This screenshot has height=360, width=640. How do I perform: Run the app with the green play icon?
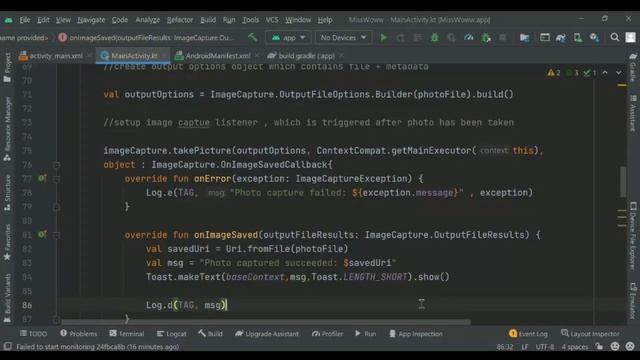384,38
